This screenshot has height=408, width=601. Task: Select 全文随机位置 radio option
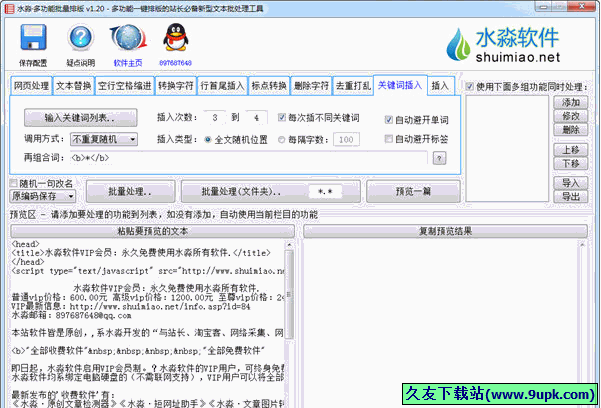tap(207, 140)
